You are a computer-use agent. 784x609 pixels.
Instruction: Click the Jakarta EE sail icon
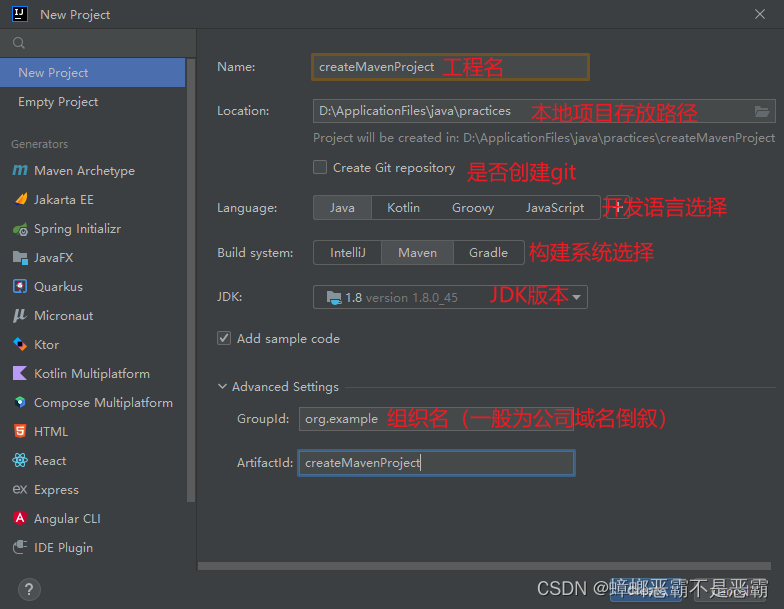(20, 200)
